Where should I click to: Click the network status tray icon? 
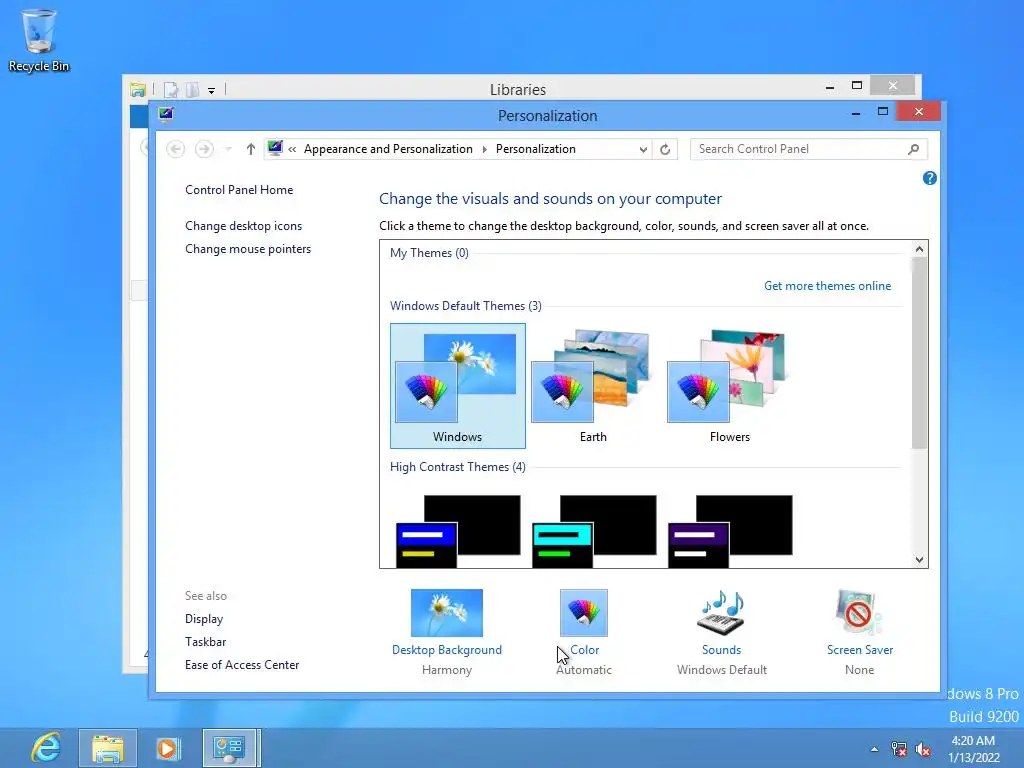coord(899,749)
